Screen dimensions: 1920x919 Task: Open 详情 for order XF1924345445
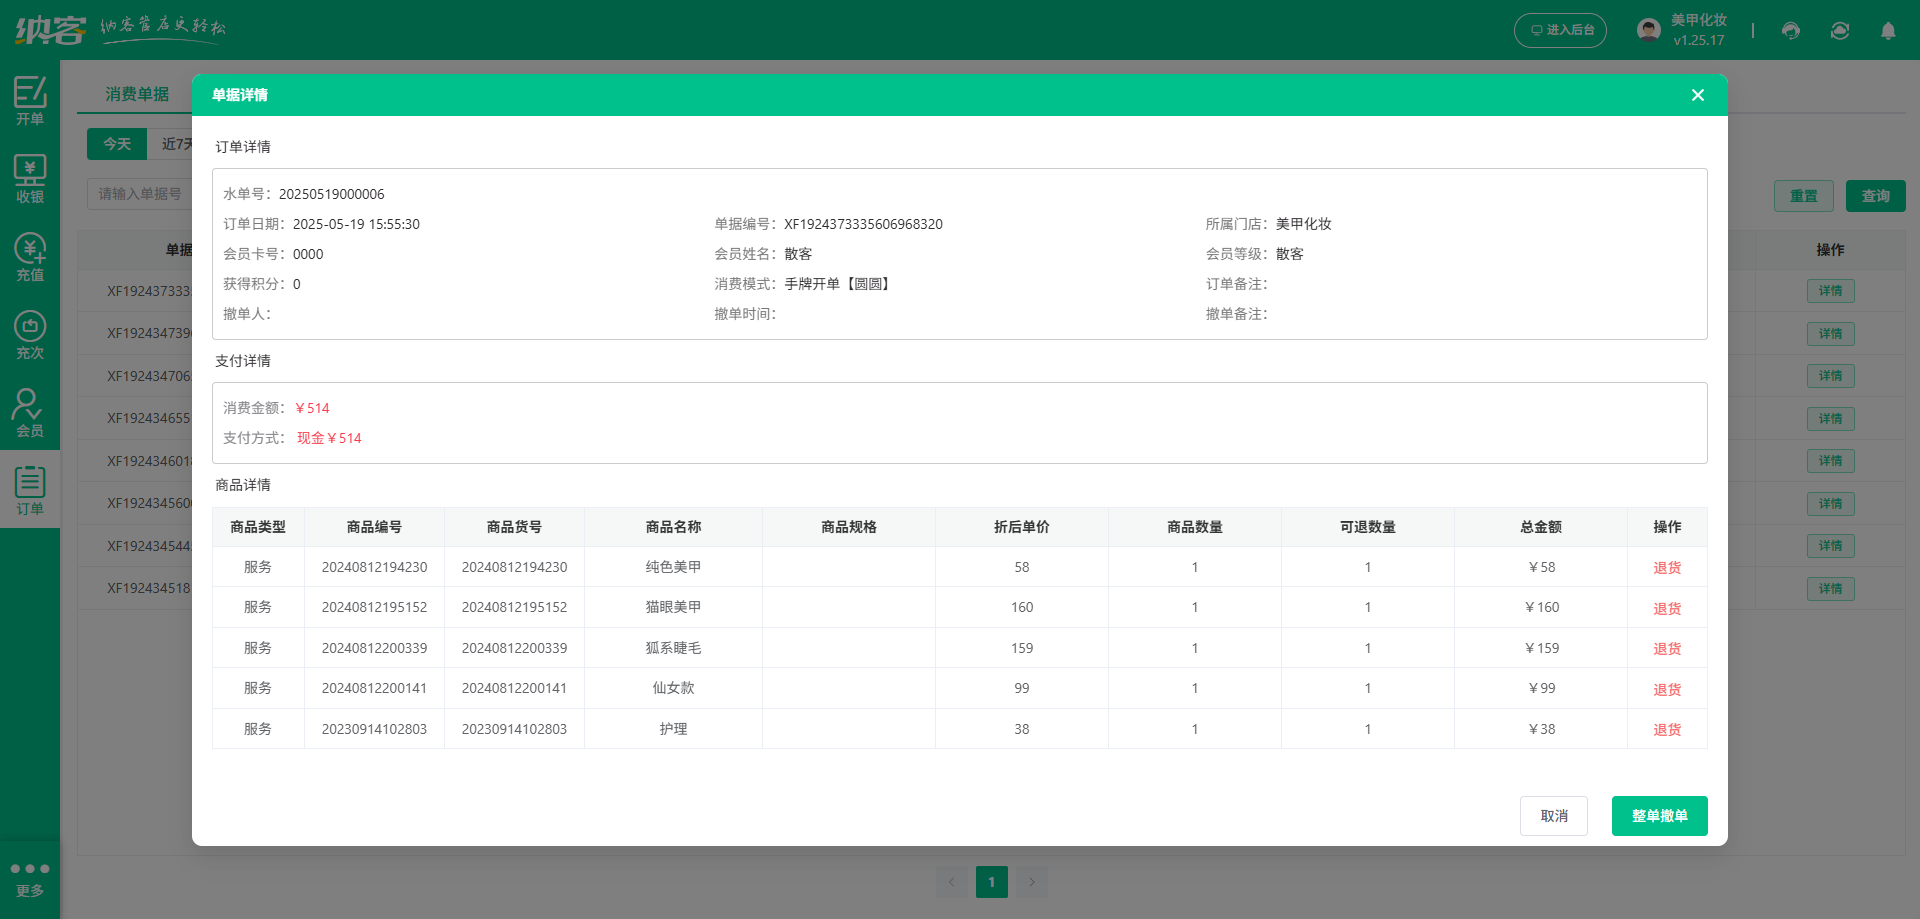1831,546
